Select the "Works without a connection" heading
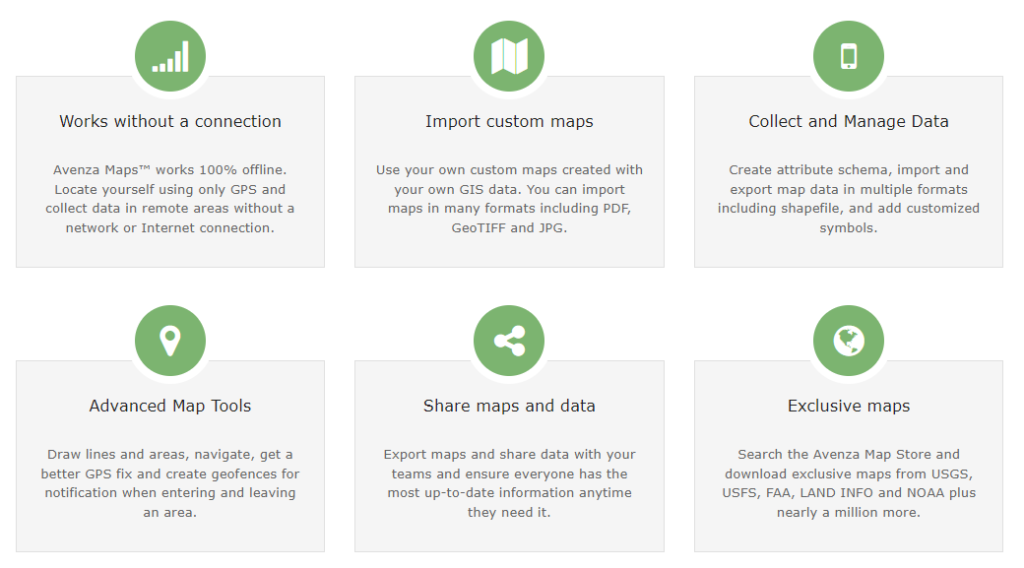The image size is (1024, 568). (170, 121)
